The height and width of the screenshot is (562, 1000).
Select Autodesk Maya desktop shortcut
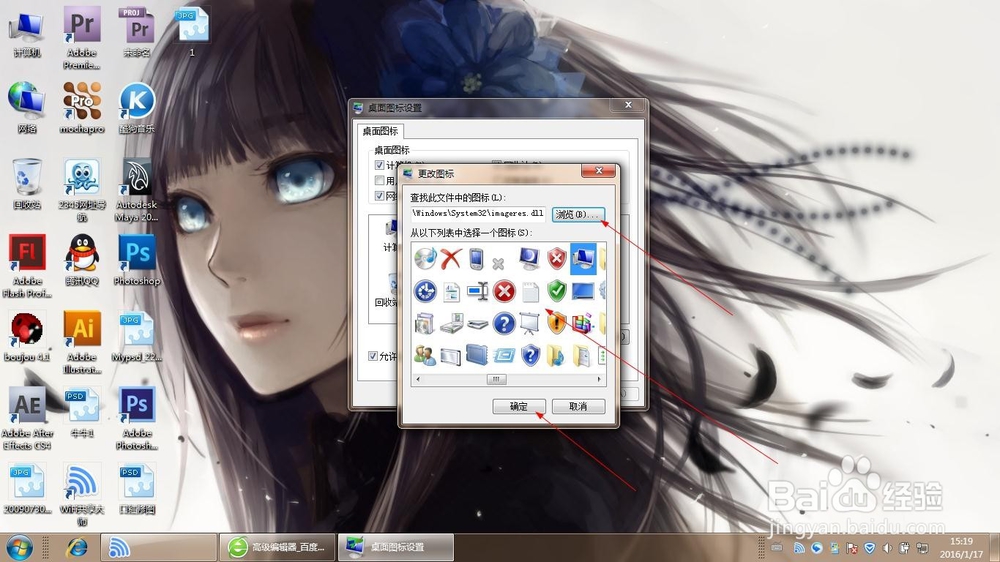[x=136, y=190]
